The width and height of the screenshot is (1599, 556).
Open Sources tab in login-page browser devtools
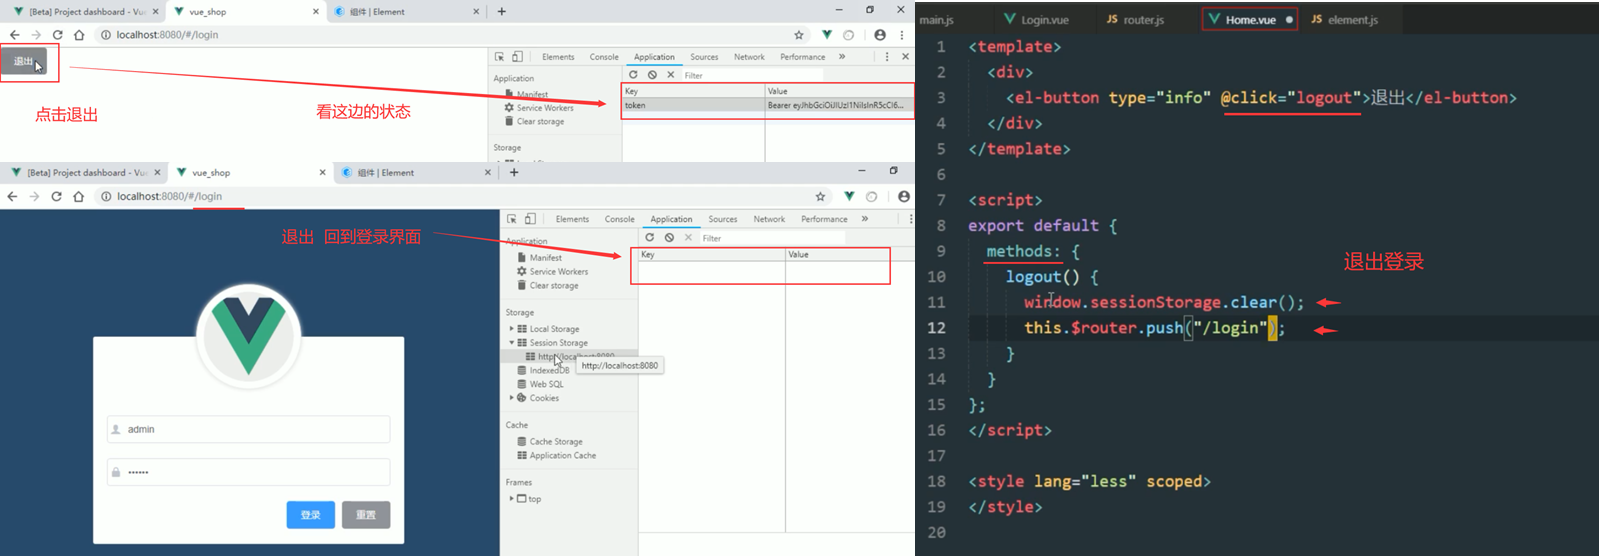tap(723, 219)
